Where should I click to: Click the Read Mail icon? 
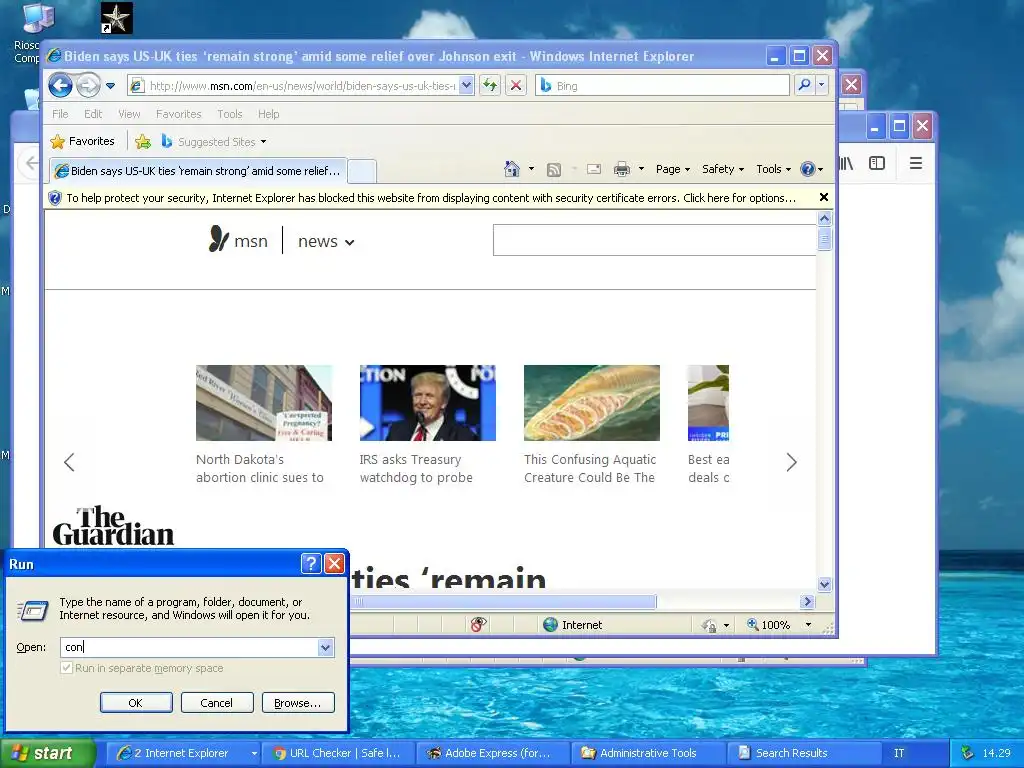pos(594,169)
